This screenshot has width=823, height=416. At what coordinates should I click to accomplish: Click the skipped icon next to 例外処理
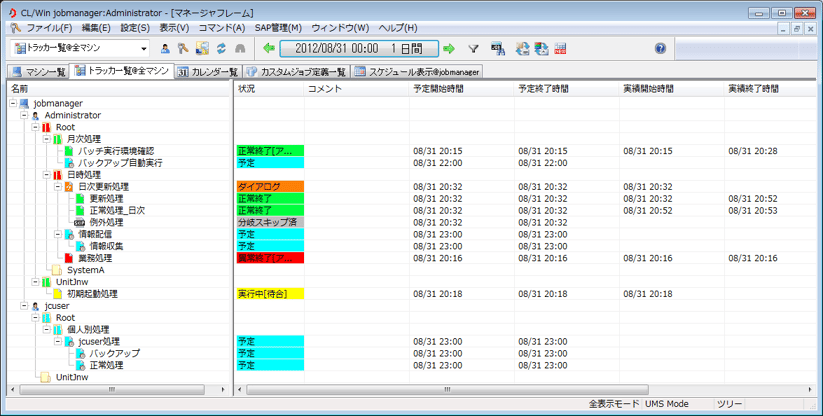(80, 222)
